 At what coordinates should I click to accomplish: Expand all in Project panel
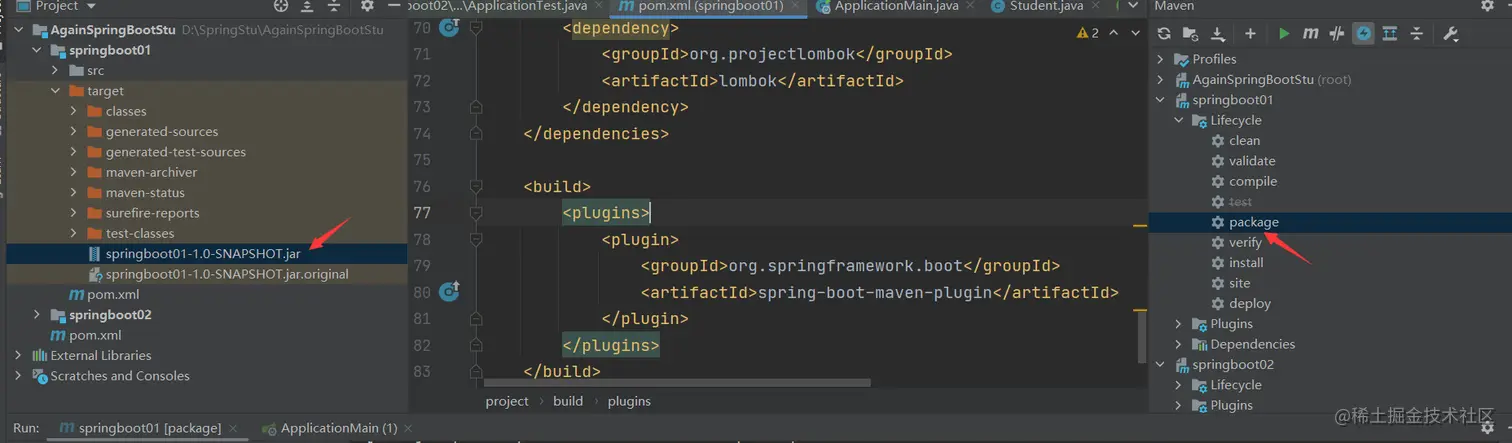click(307, 6)
